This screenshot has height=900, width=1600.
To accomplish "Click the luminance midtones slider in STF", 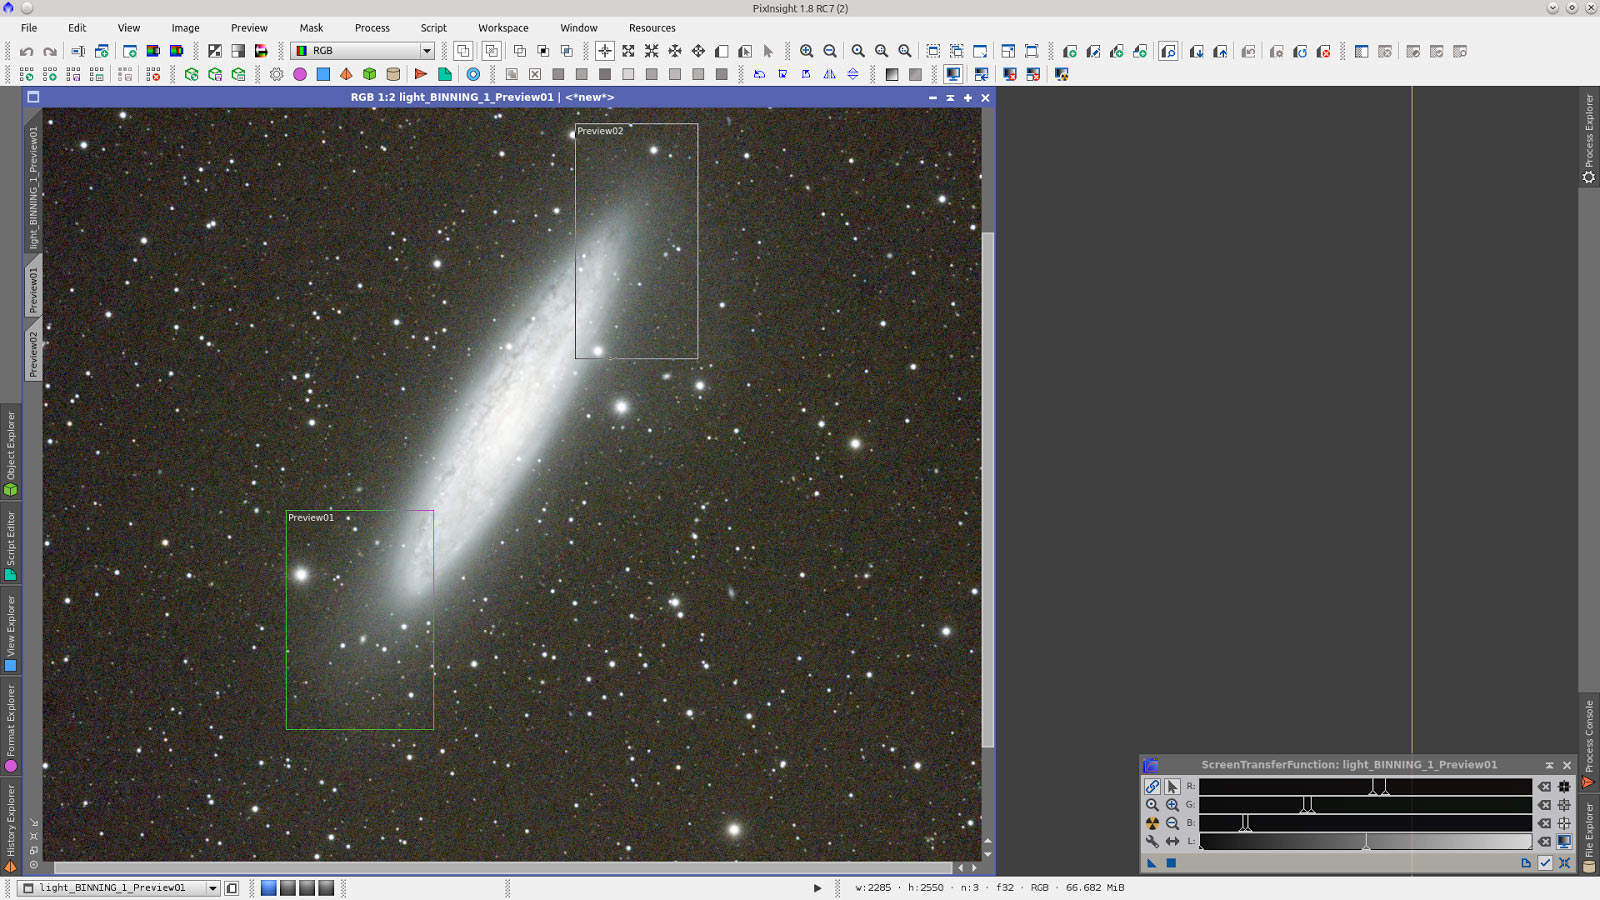I will [1367, 847].
